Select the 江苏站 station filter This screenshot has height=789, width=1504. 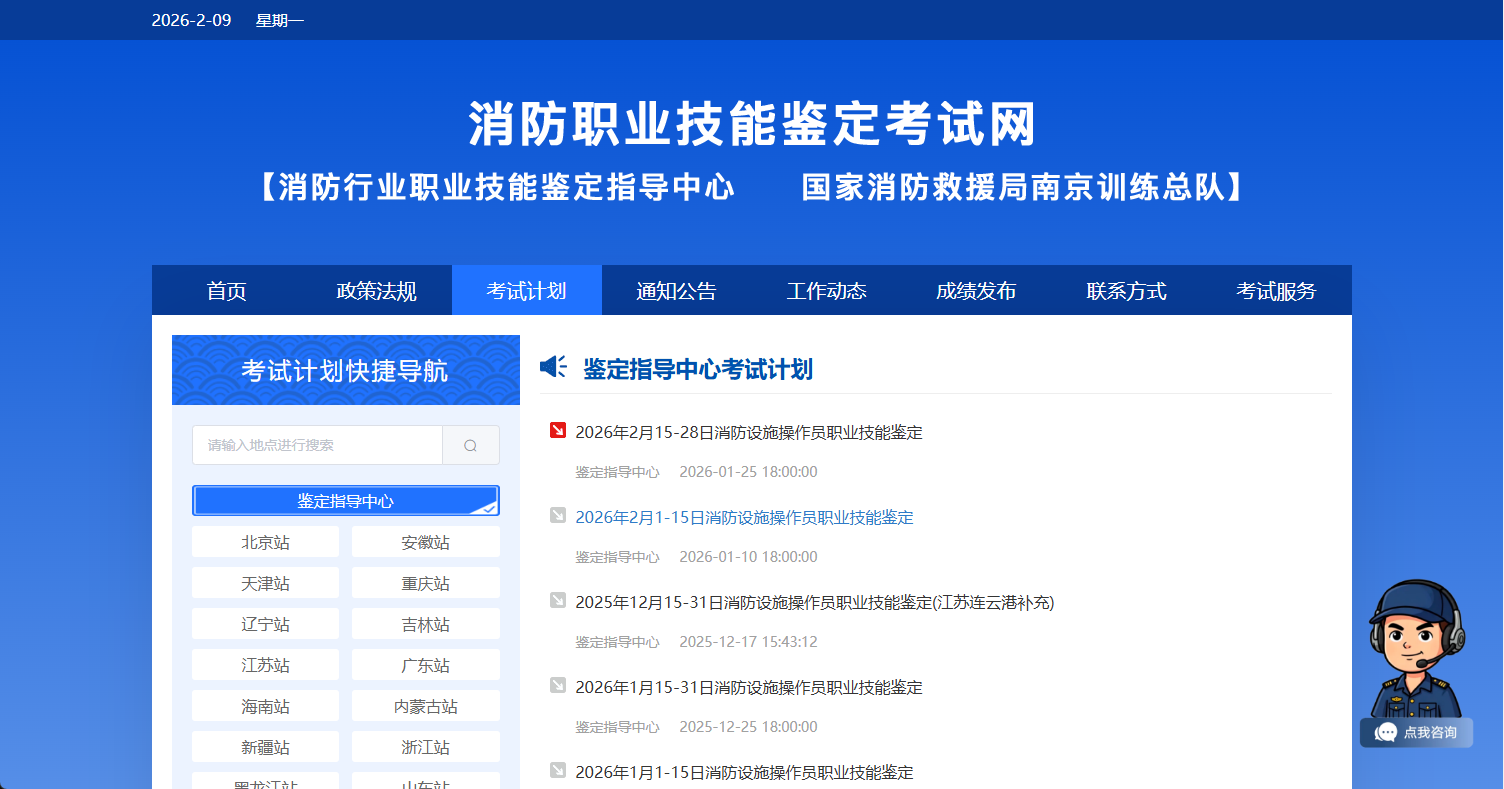tap(265, 664)
